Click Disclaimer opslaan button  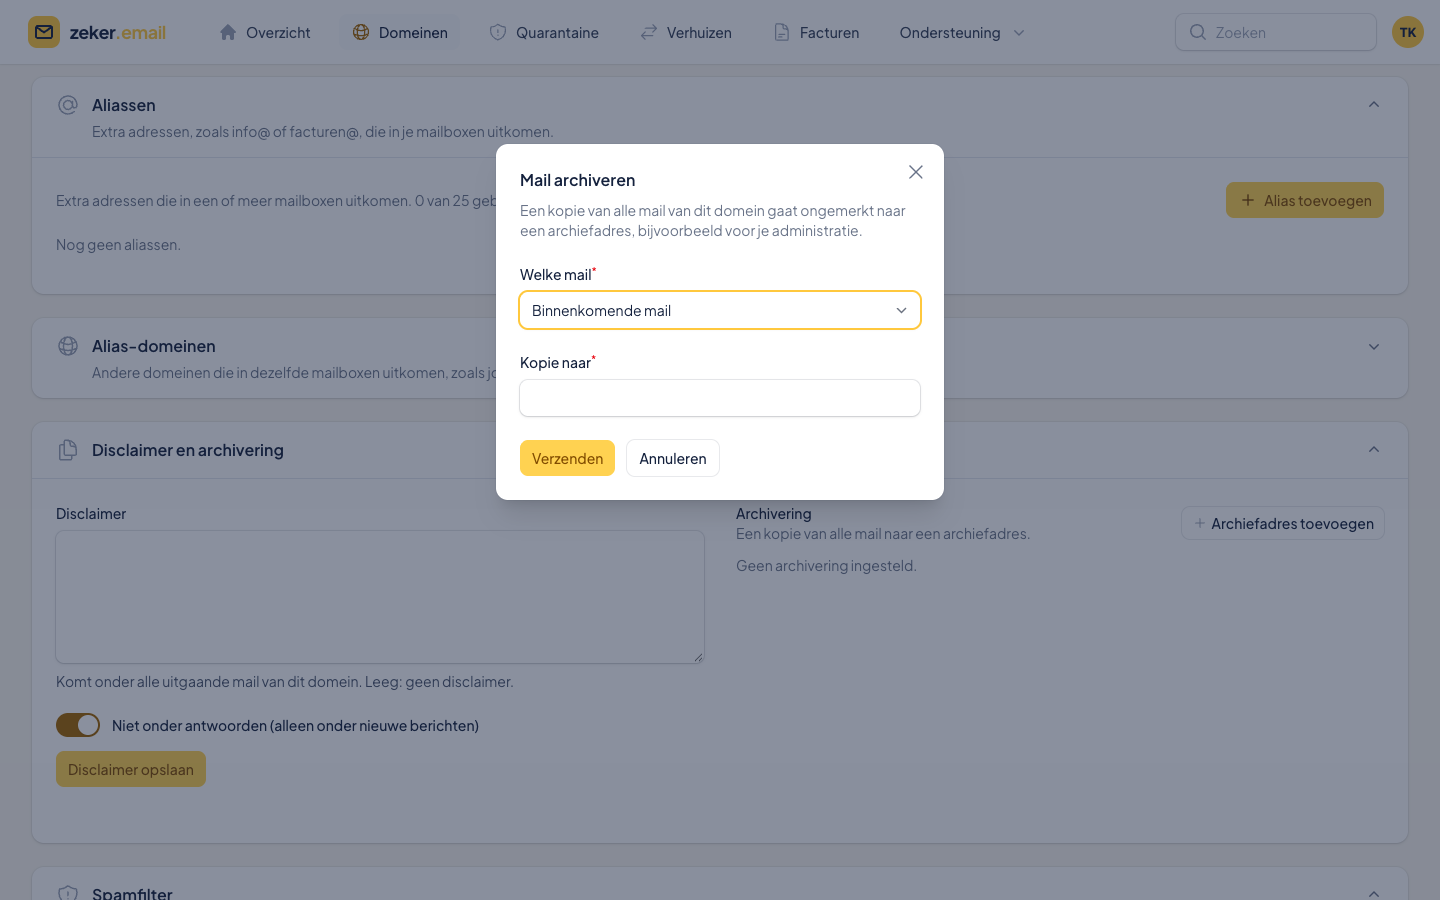[x=131, y=769]
